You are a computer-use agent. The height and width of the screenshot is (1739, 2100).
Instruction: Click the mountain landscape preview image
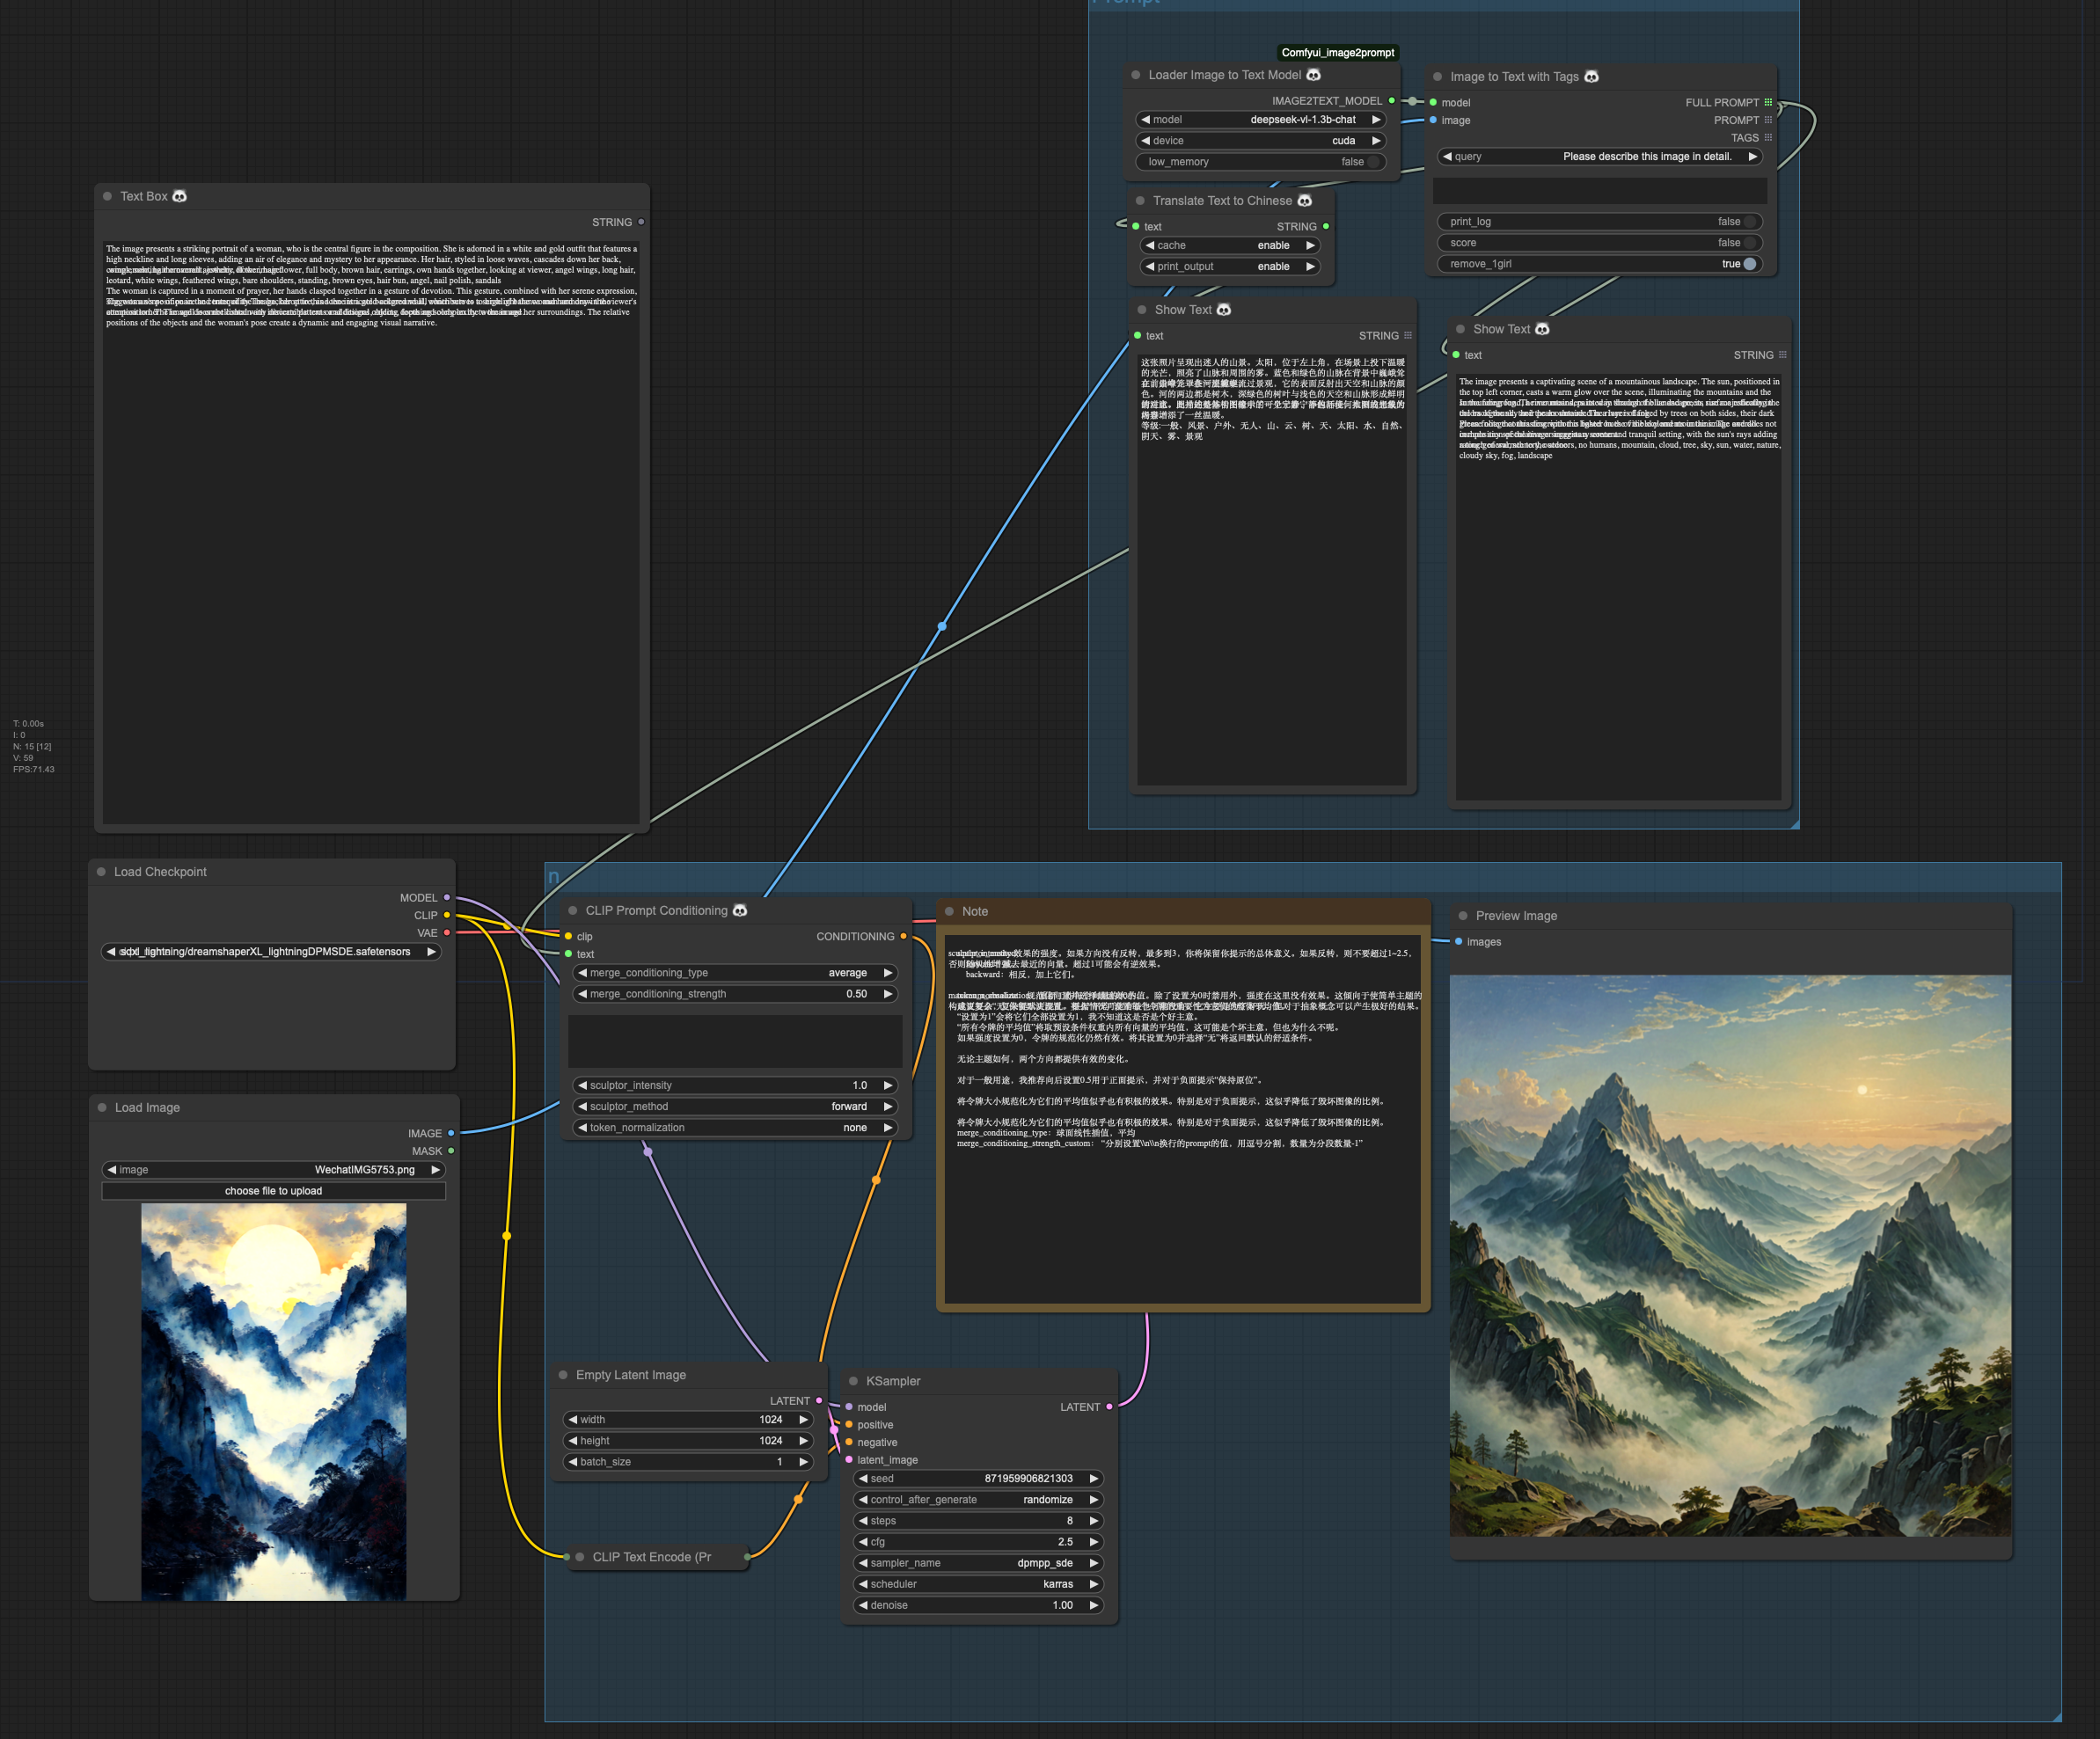1730,1255
